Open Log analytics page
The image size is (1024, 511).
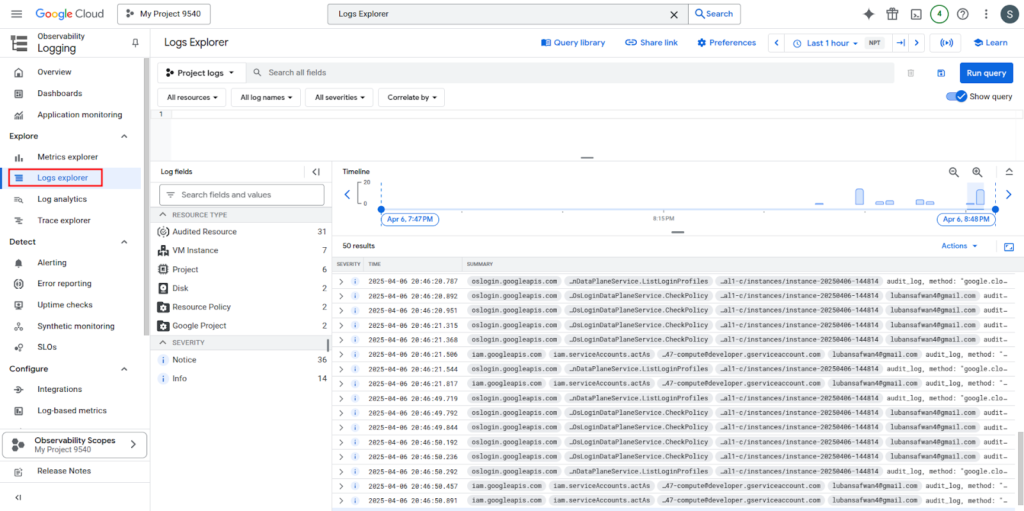62,199
